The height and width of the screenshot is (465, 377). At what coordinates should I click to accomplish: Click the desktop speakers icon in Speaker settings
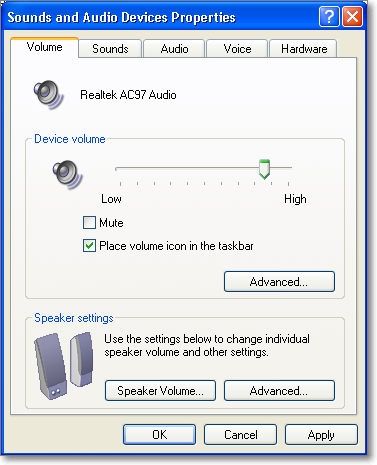pyautogui.click(x=64, y=365)
